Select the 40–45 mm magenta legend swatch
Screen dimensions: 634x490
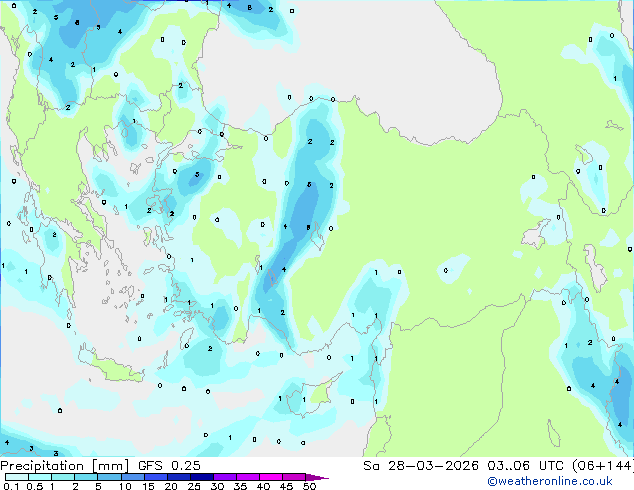tap(271, 477)
